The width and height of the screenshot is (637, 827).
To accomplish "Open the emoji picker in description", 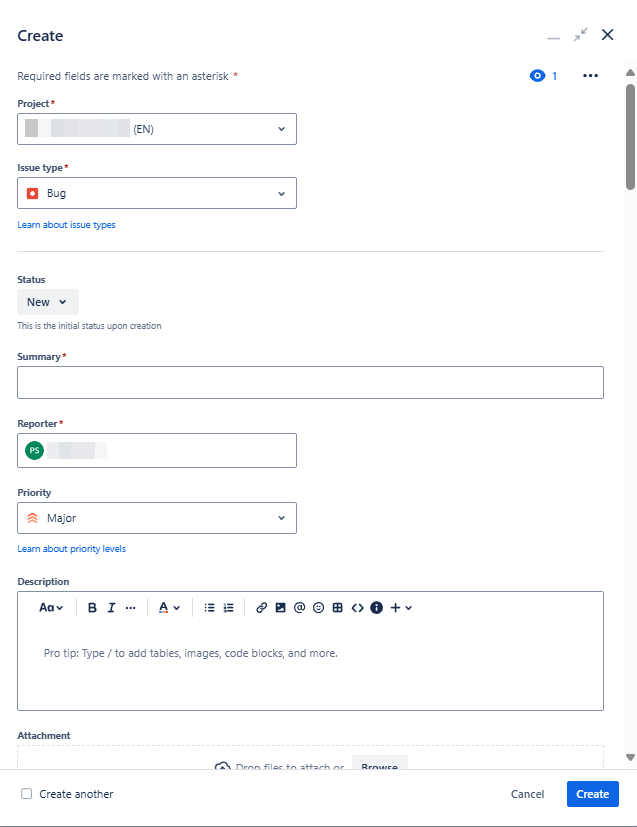I will (318, 608).
